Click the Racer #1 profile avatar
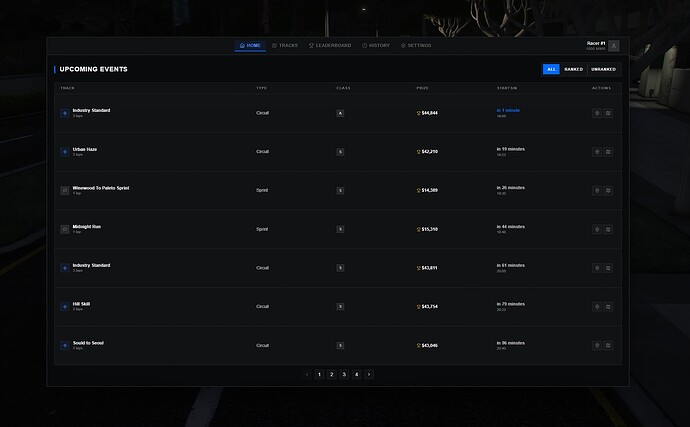 click(x=613, y=46)
